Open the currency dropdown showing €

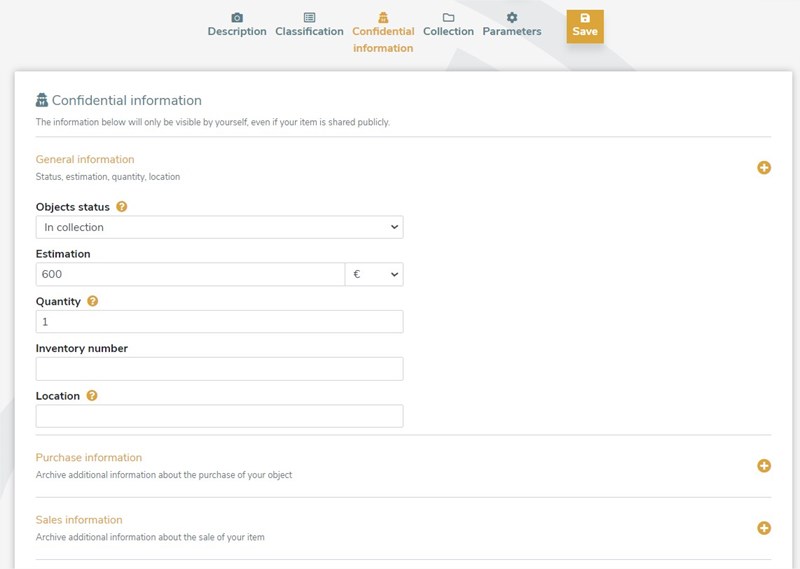(x=374, y=274)
